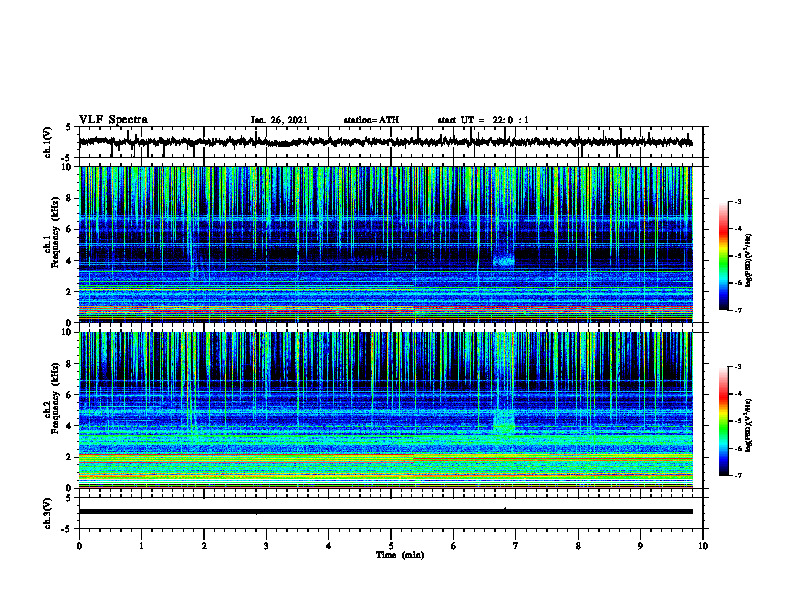Click the "3" tick on the Time axis
Image resolution: width=792 pixels, height=612 pixels.
click(x=266, y=546)
